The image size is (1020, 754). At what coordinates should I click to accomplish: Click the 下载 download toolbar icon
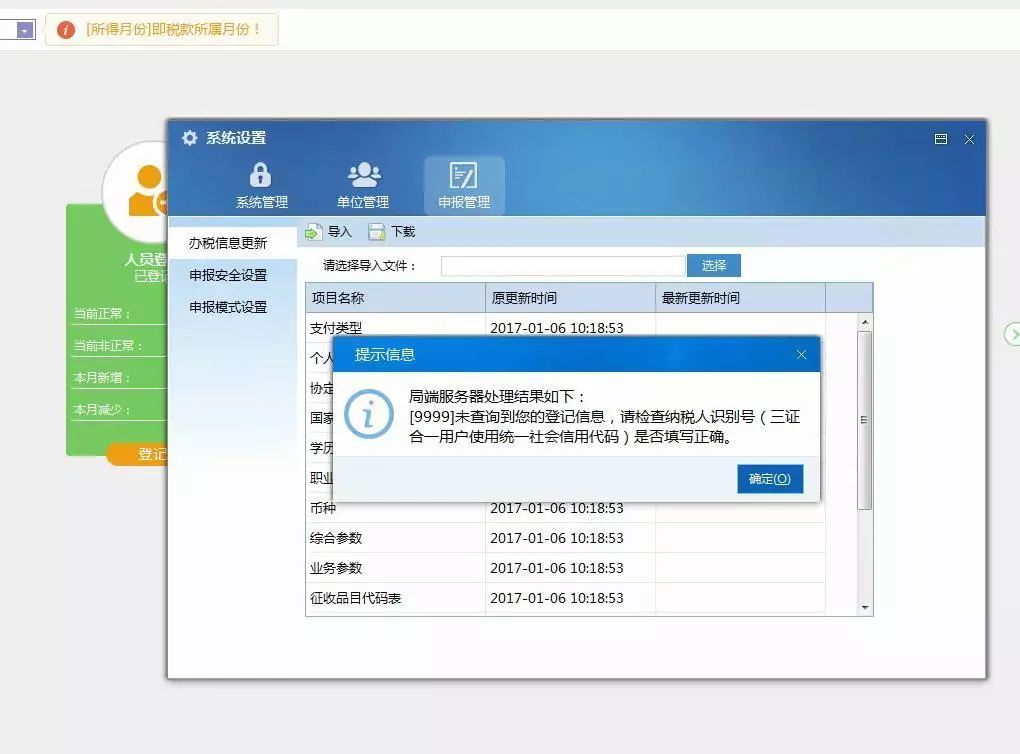[x=376, y=232]
